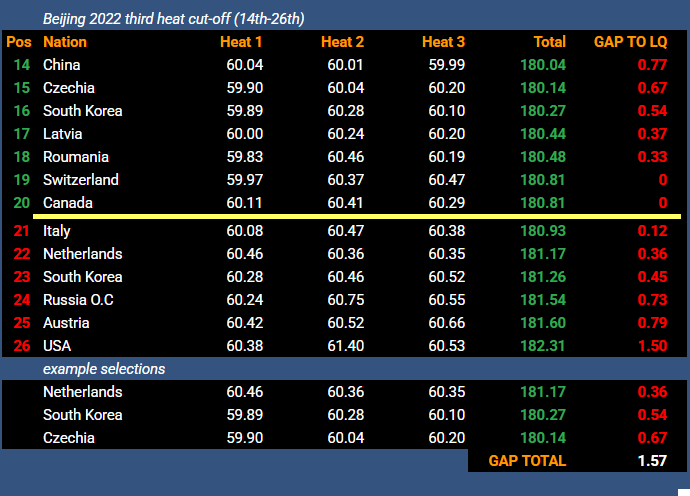This screenshot has height=496, width=690.
Task: Select the Heat 1 column header
Action: click(x=241, y=42)
